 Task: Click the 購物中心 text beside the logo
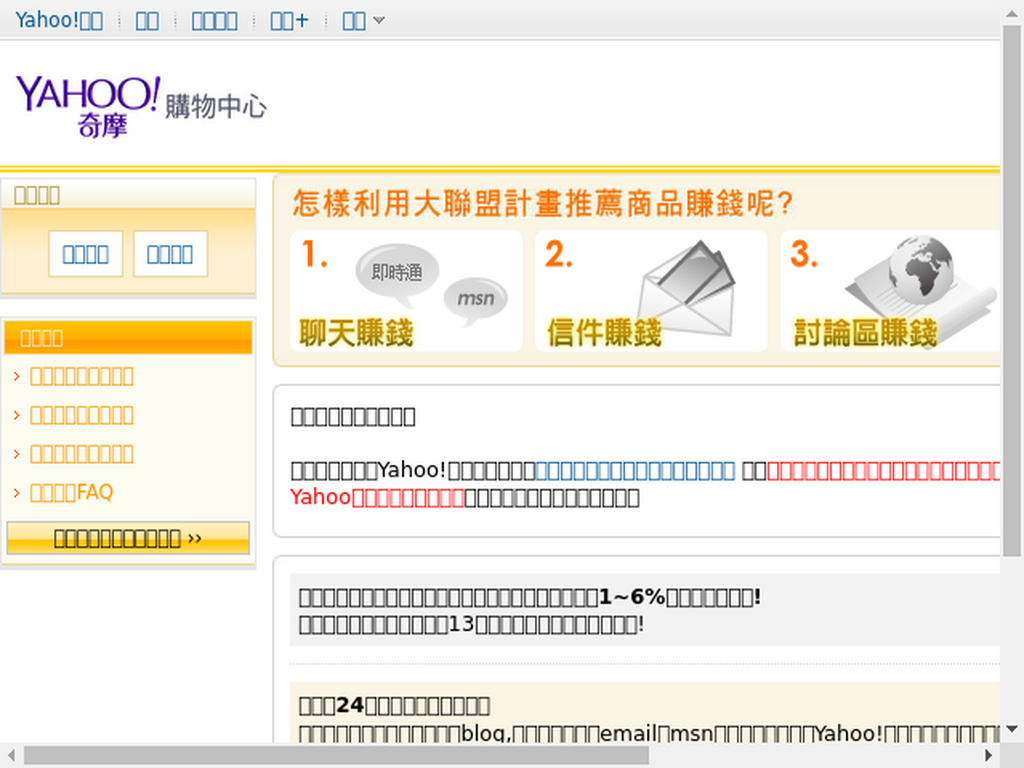(216, 106)
